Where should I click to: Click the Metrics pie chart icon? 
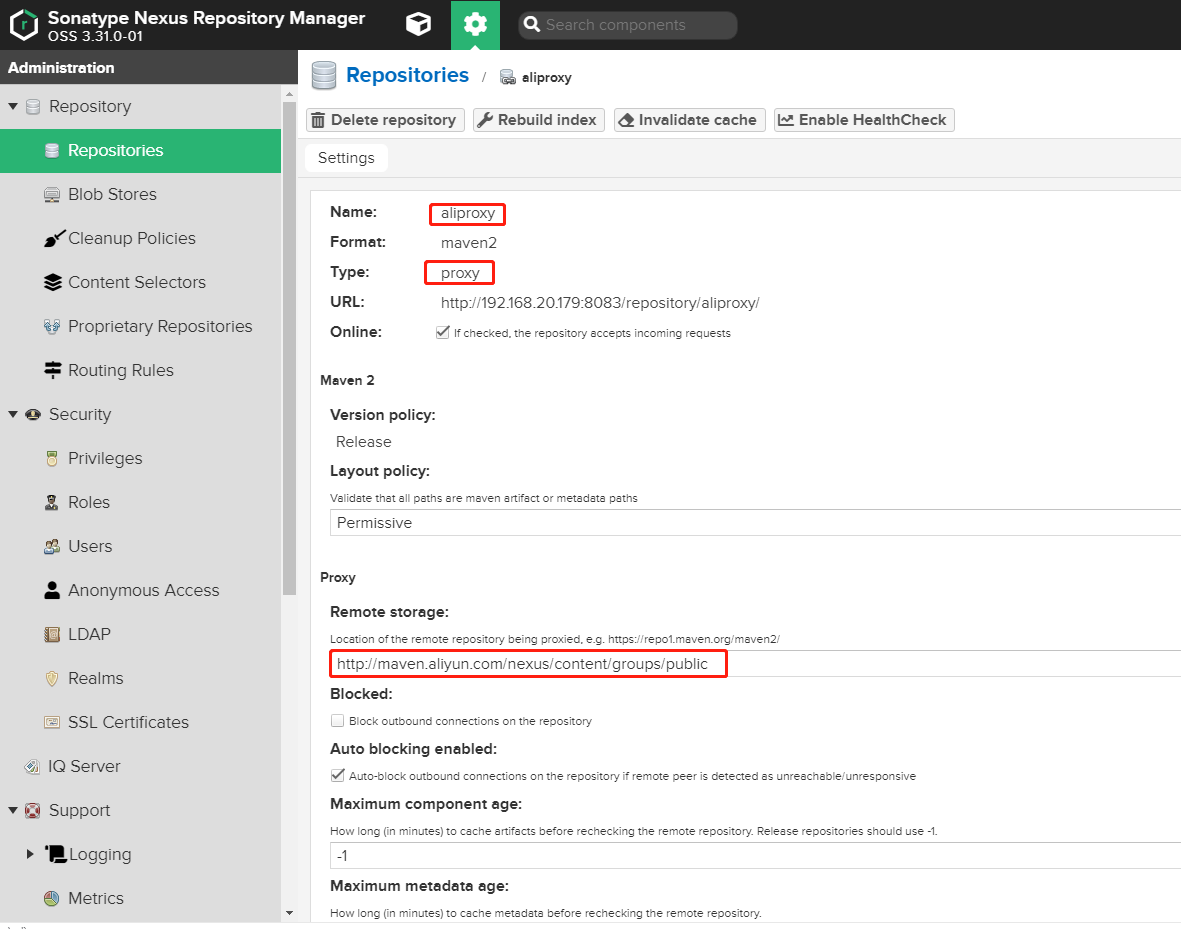coord(52,898)
